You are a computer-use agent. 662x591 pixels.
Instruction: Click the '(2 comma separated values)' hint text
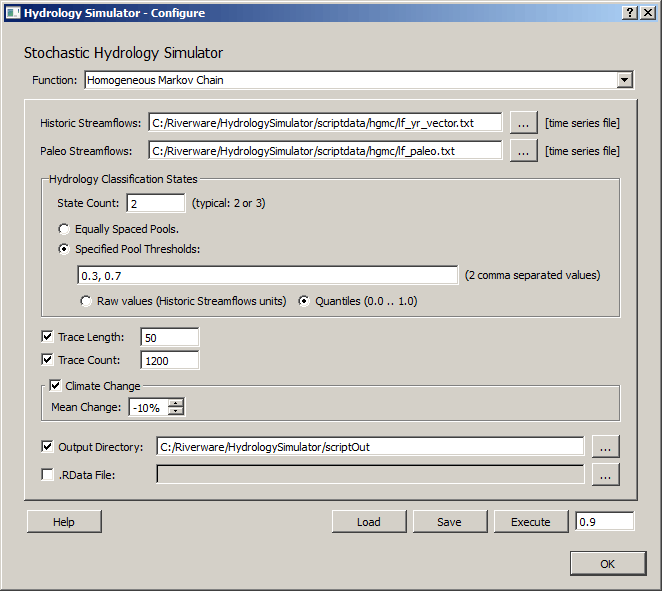click(532, 275)
